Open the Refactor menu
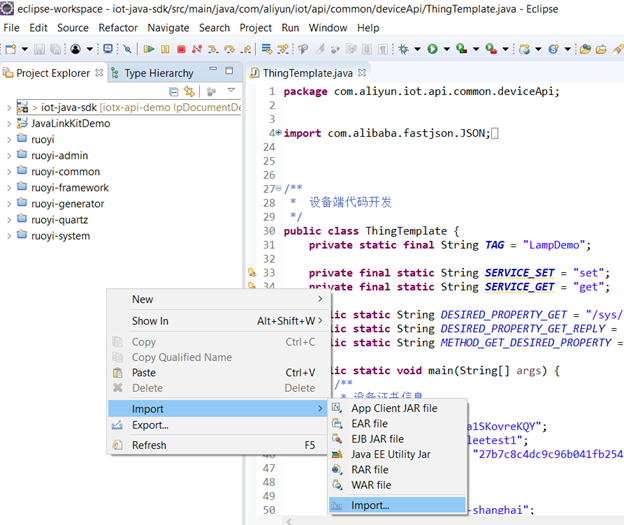624x525 pixels. pyautogui.click(x=118, y=28)
